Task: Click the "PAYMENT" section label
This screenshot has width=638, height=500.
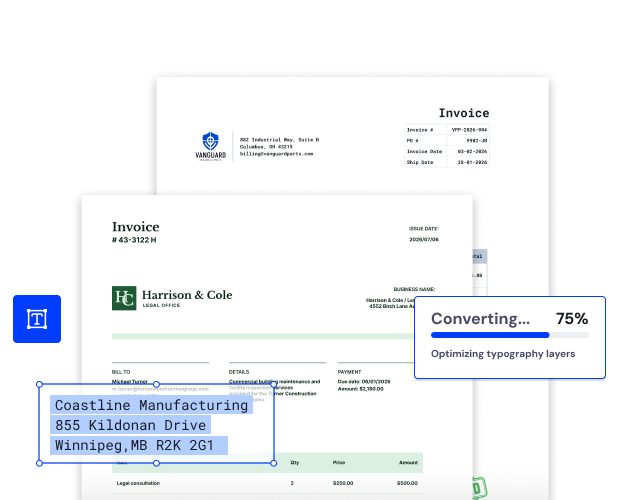Action: coord(349,372)
